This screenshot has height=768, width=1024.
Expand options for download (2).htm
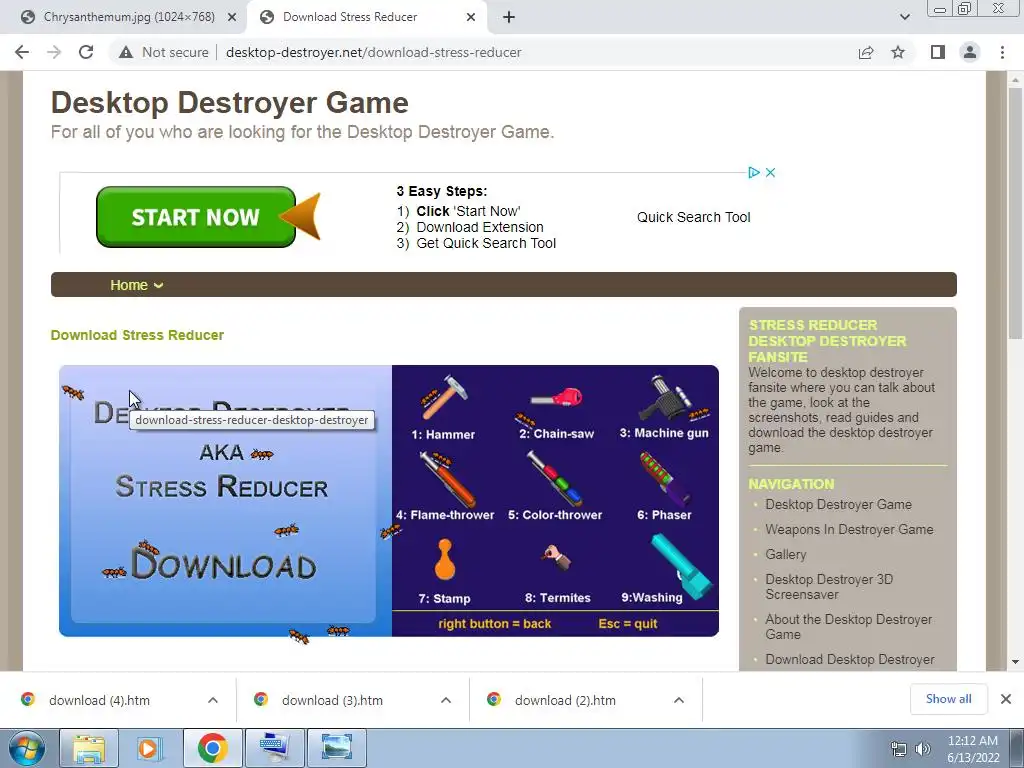pos(679,700)
